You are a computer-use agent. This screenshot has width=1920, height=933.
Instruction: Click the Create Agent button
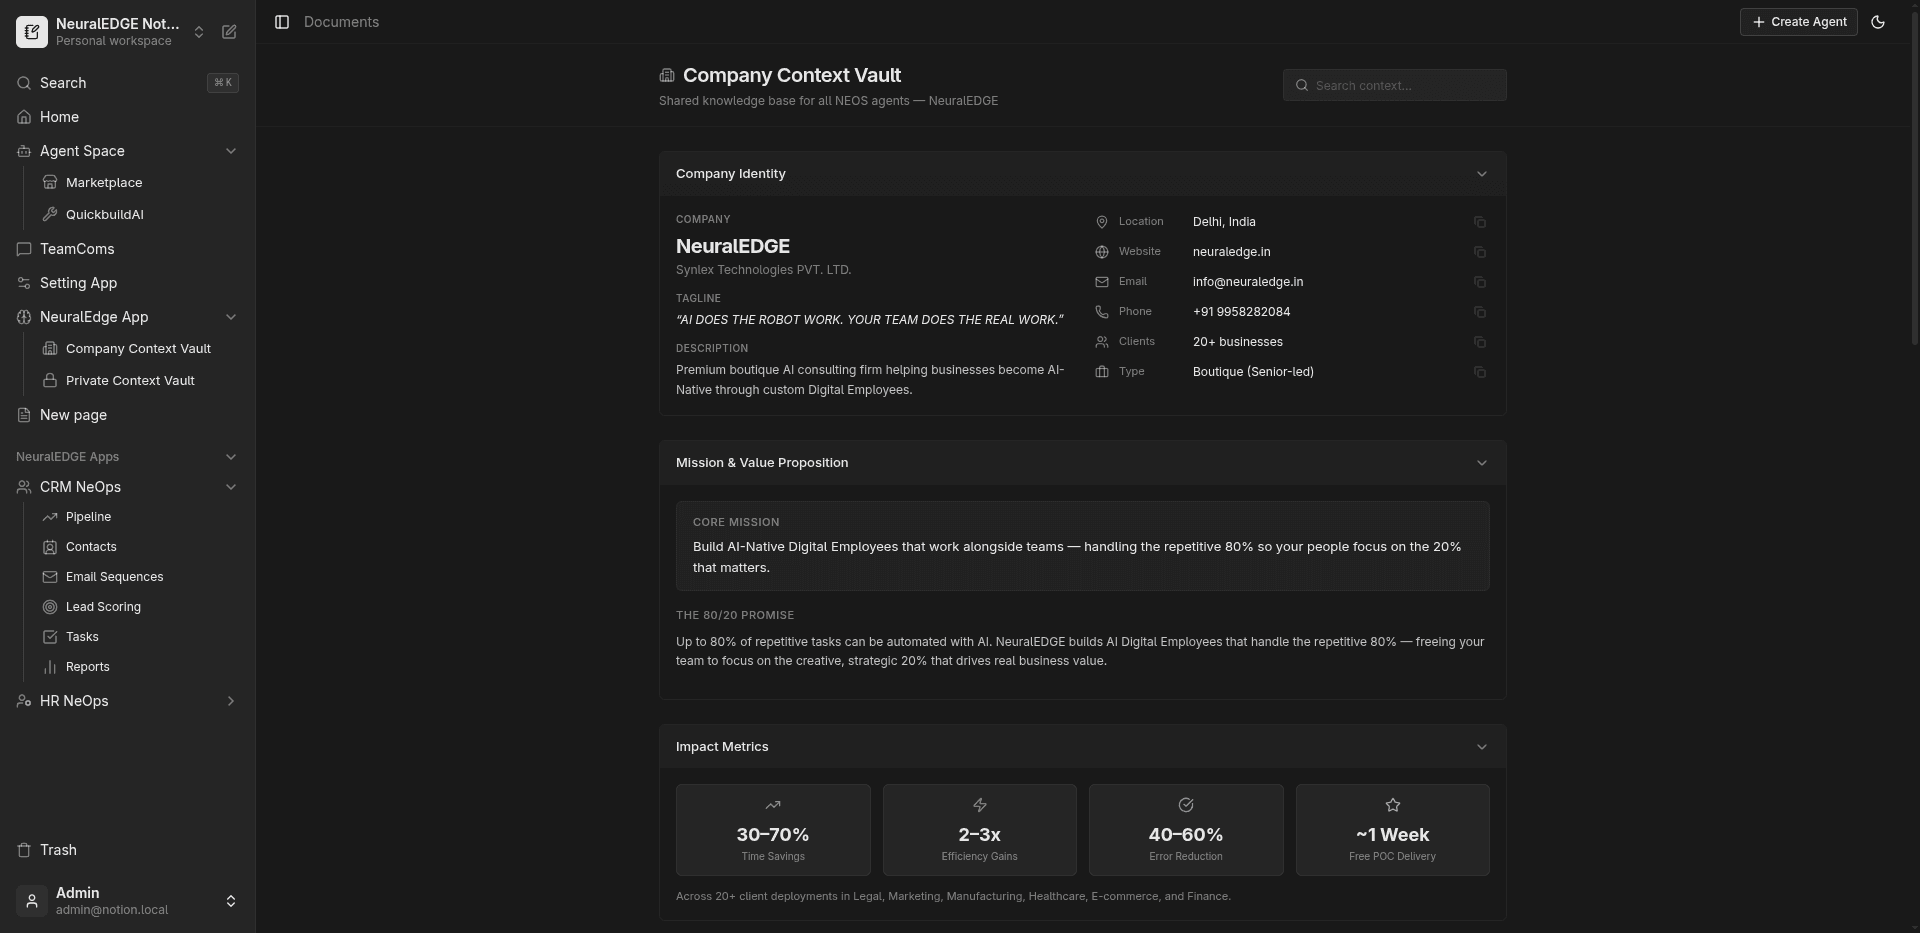coord(1798,22)
